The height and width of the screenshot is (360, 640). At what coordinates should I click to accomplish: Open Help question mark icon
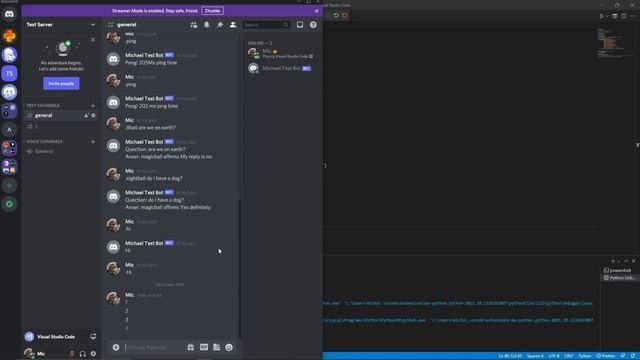[313, 25]
